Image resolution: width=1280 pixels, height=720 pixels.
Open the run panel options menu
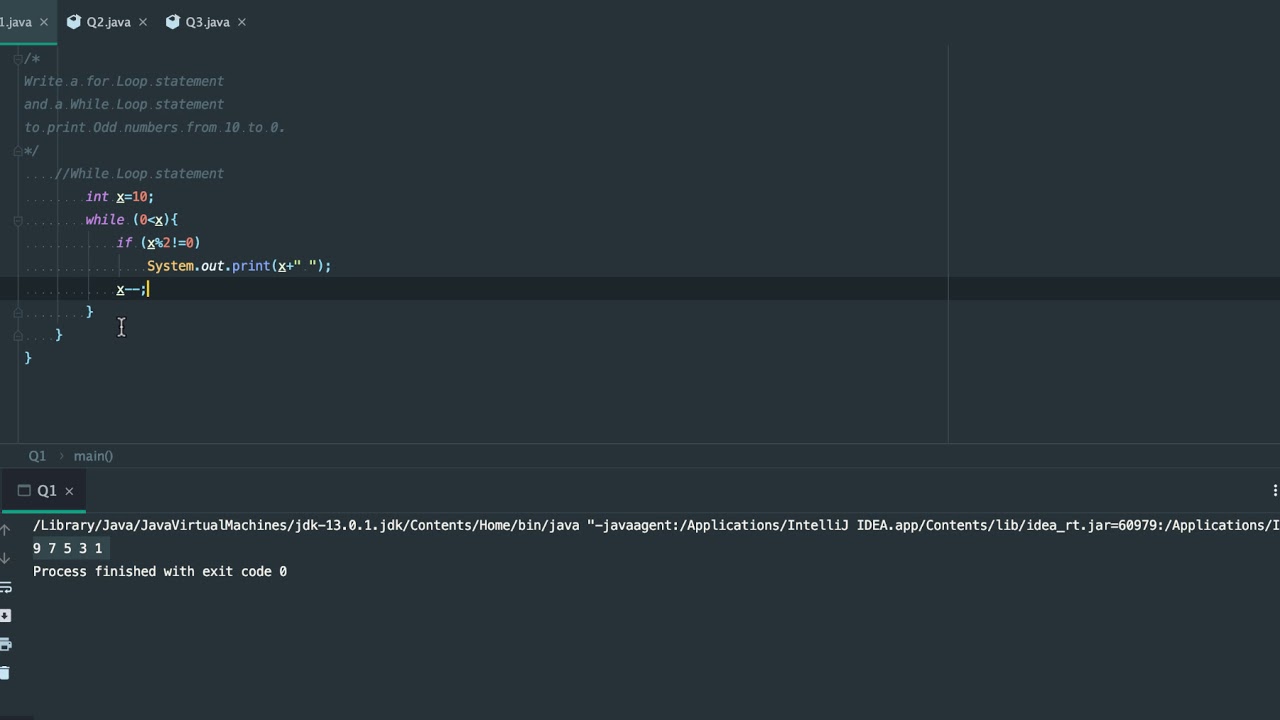click(1275, 490)
